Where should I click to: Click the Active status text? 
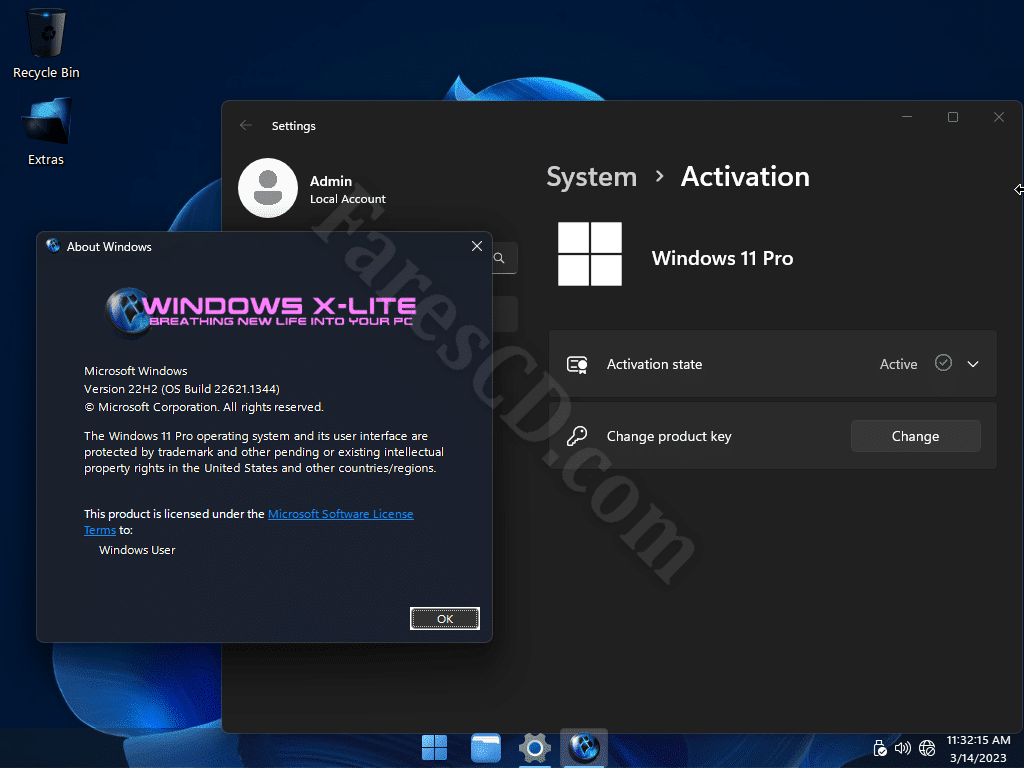click(x=899, y=364)
